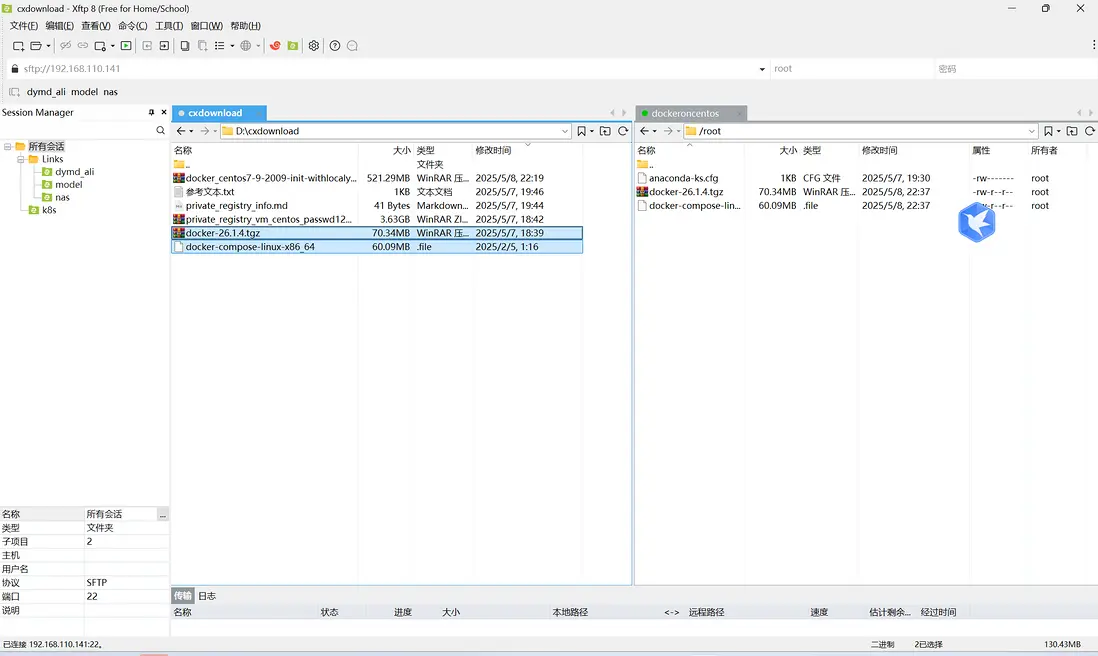Click the Session Manager search icon
Viewport: 1098px width, 656px height.
pos(161,131)
